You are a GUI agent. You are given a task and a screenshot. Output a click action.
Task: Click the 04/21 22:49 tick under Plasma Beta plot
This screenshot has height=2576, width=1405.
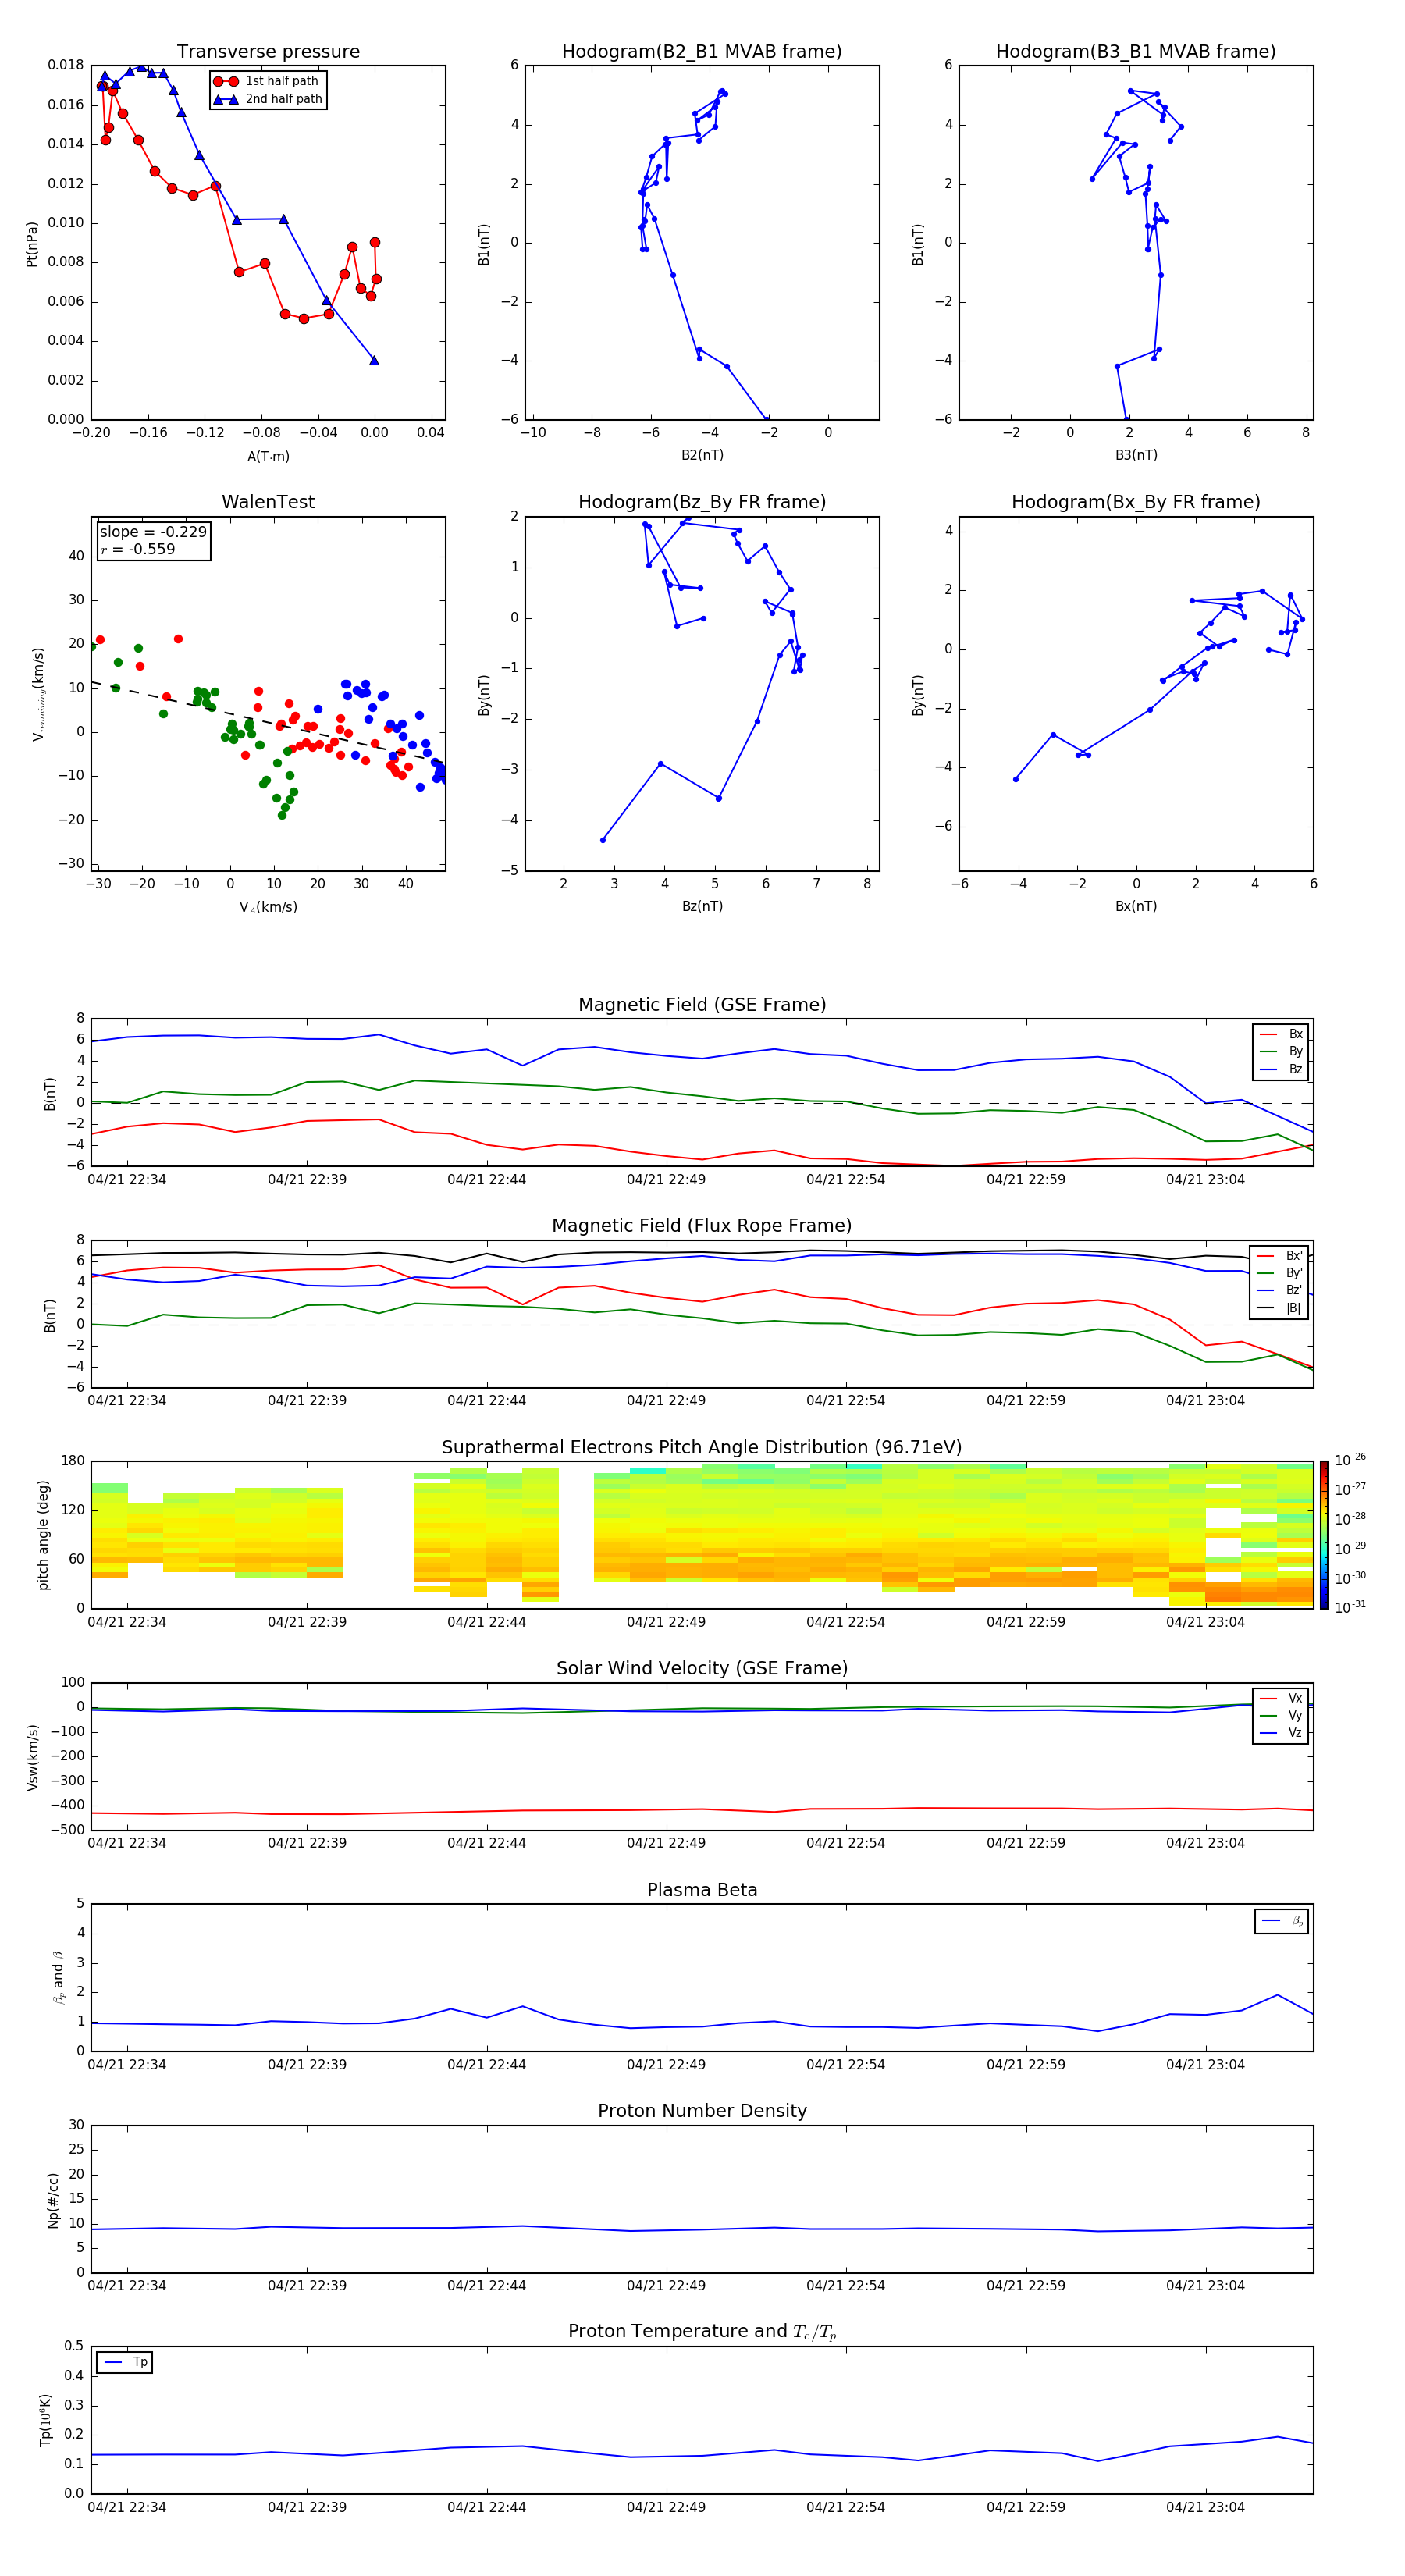click(666, 2064)
